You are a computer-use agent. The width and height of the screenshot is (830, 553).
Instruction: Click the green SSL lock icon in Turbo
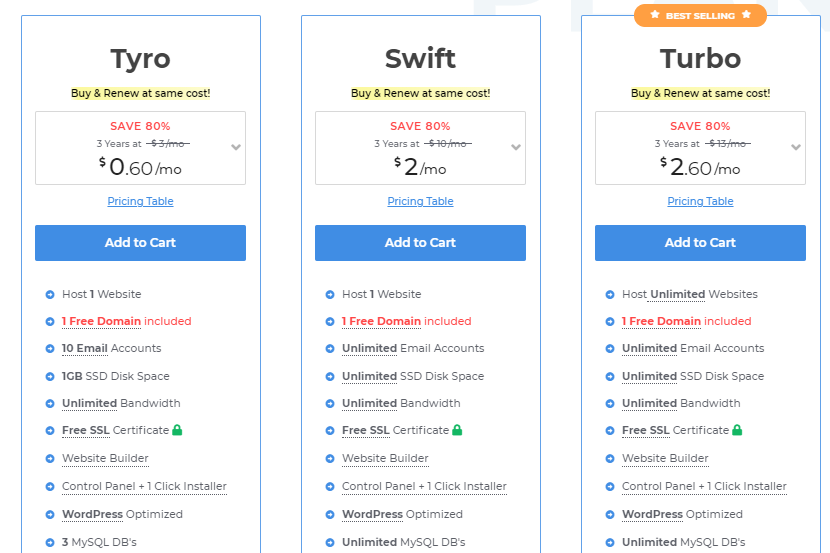(x=737, y=430)
